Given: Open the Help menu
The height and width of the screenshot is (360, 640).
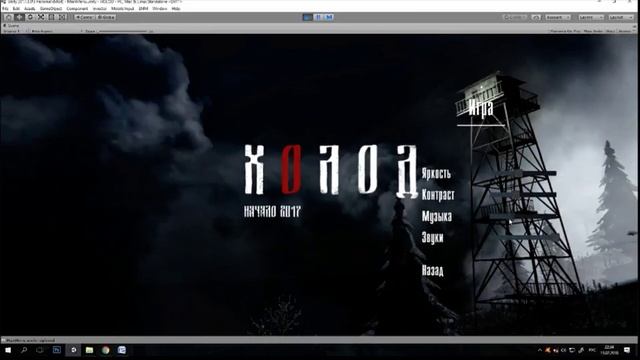Looking at the screenshot, I should (x=176, y=9).
